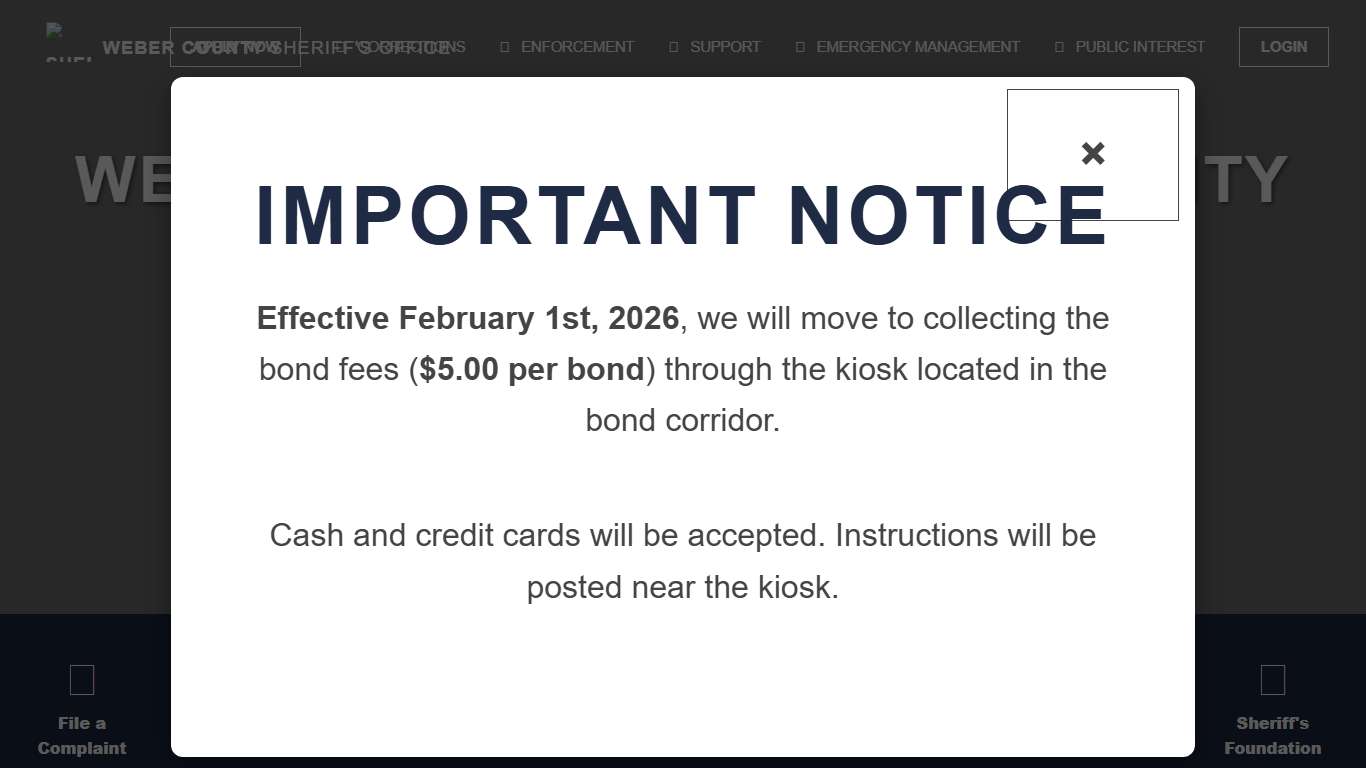Click the Sheriff's Foundation icon
Screen dimensions: 1366x768
[x=1272, y=680]
